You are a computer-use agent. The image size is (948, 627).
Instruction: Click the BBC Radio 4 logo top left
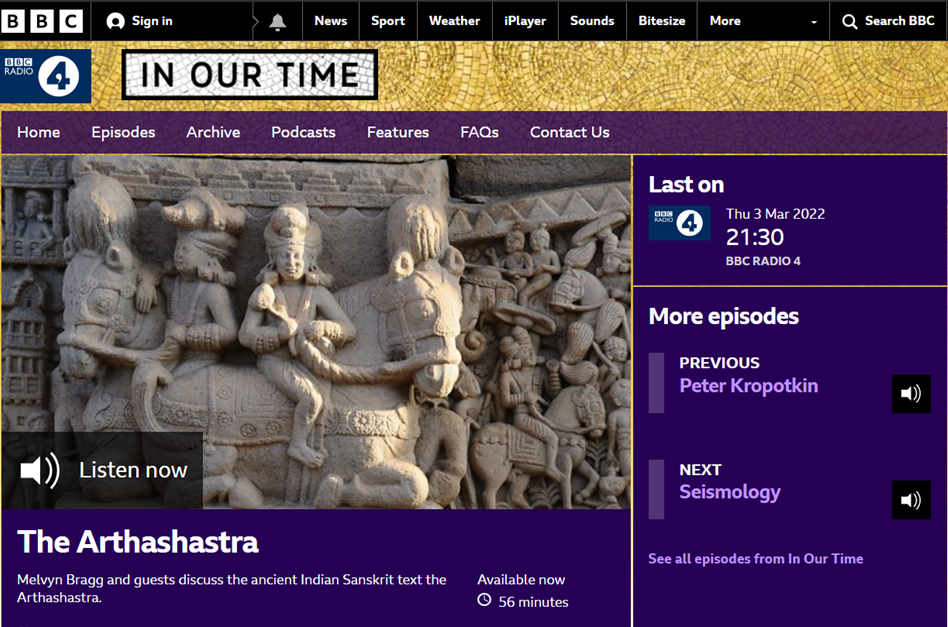pos(43,75)
